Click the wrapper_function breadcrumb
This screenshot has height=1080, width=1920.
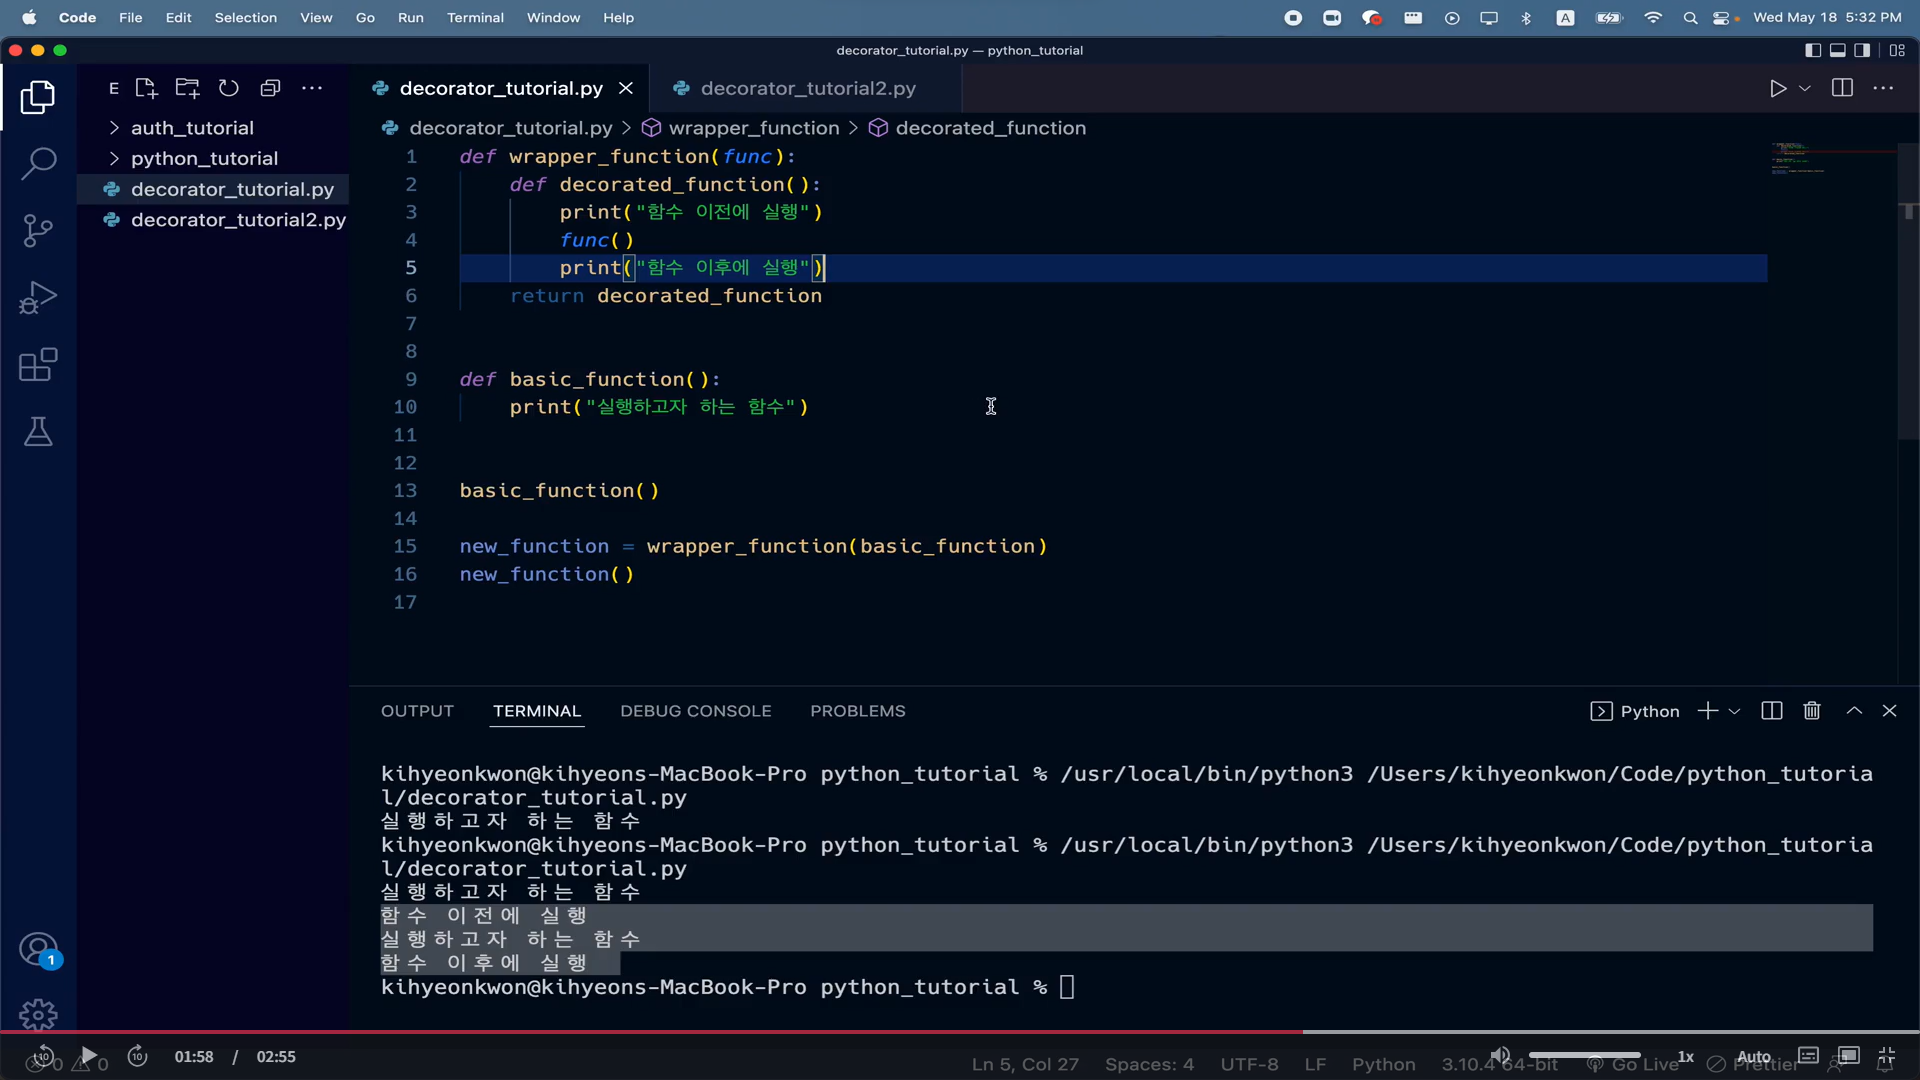[753, 128]
